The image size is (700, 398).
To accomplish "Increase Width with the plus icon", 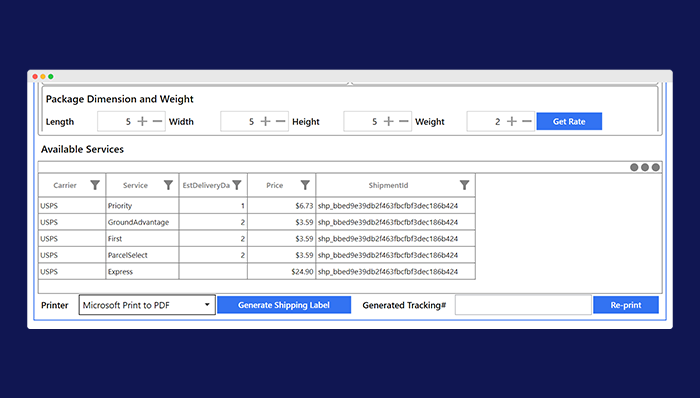I will click(265, 121).
